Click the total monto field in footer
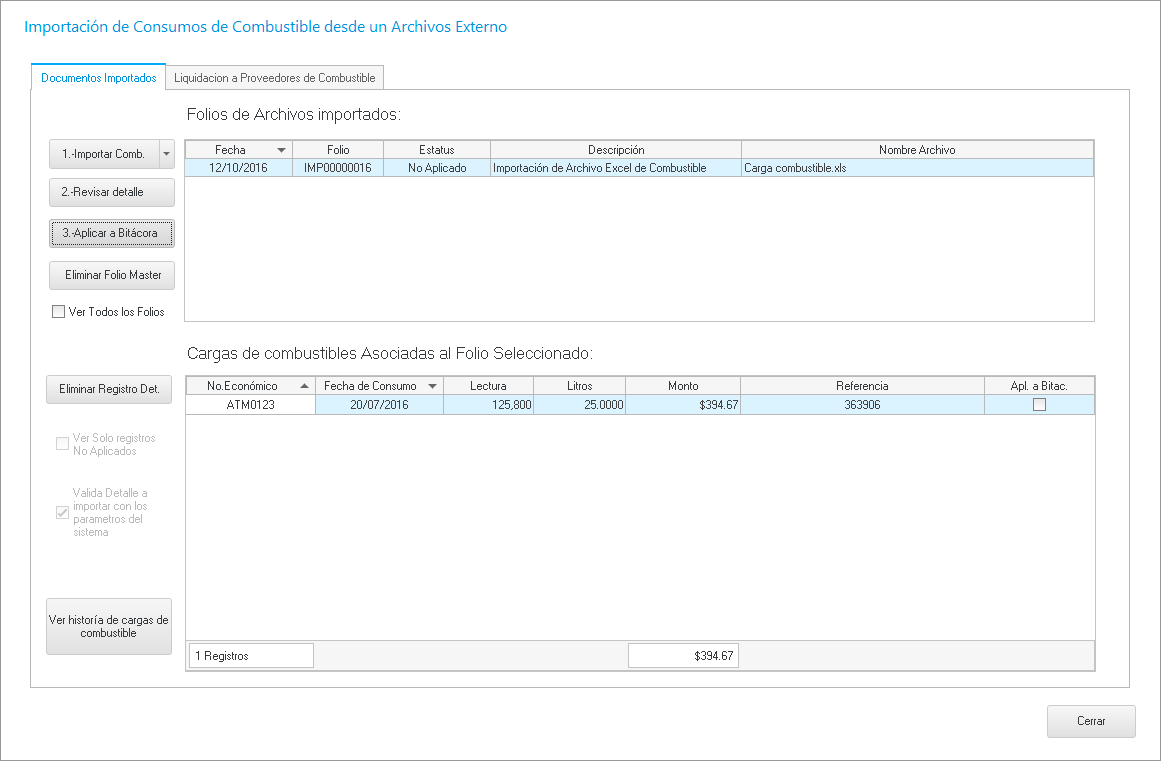Viewport: 1161px width, 761px height. click(683, 656)
